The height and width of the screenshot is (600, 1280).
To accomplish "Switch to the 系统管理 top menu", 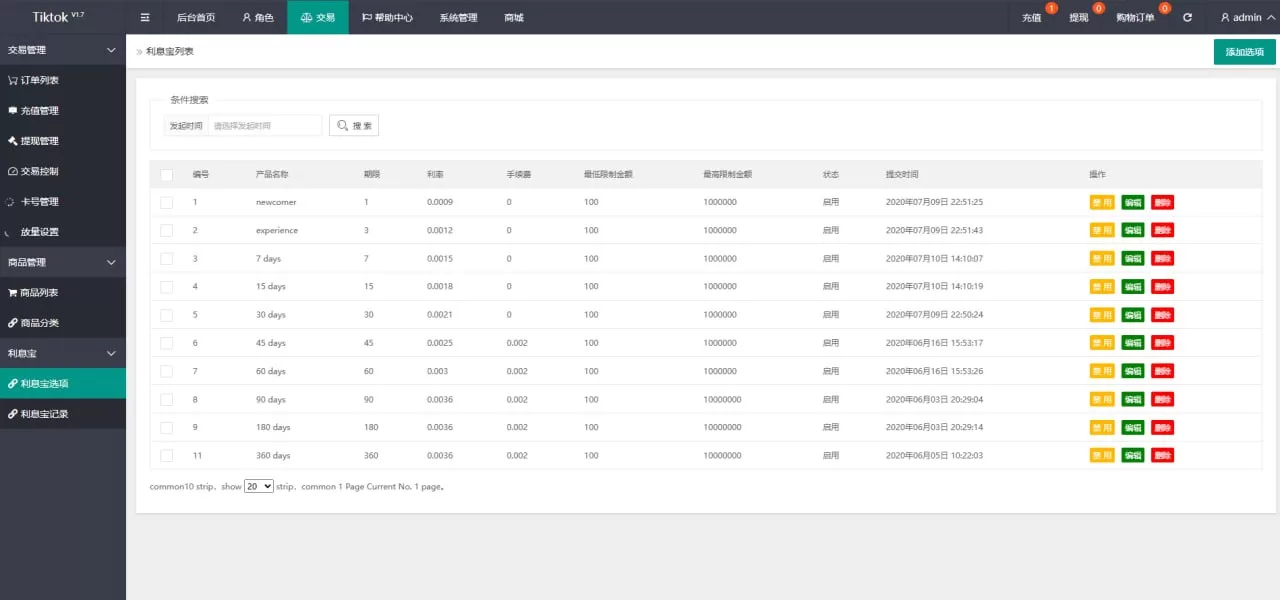I will 458,17.
